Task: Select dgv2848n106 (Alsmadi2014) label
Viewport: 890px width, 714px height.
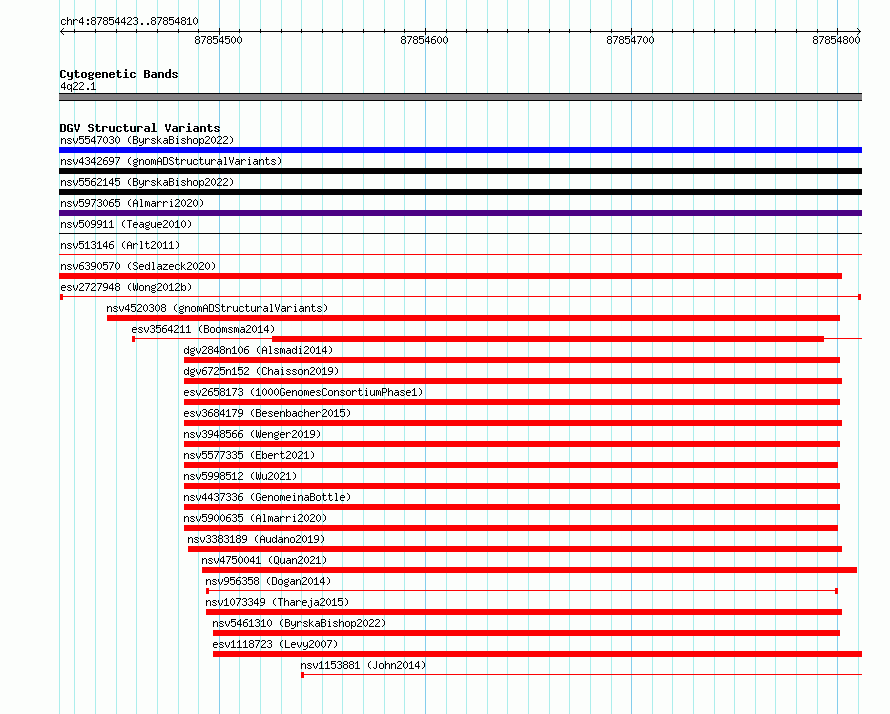Action: pyautogui.click(x=258, y=350)
